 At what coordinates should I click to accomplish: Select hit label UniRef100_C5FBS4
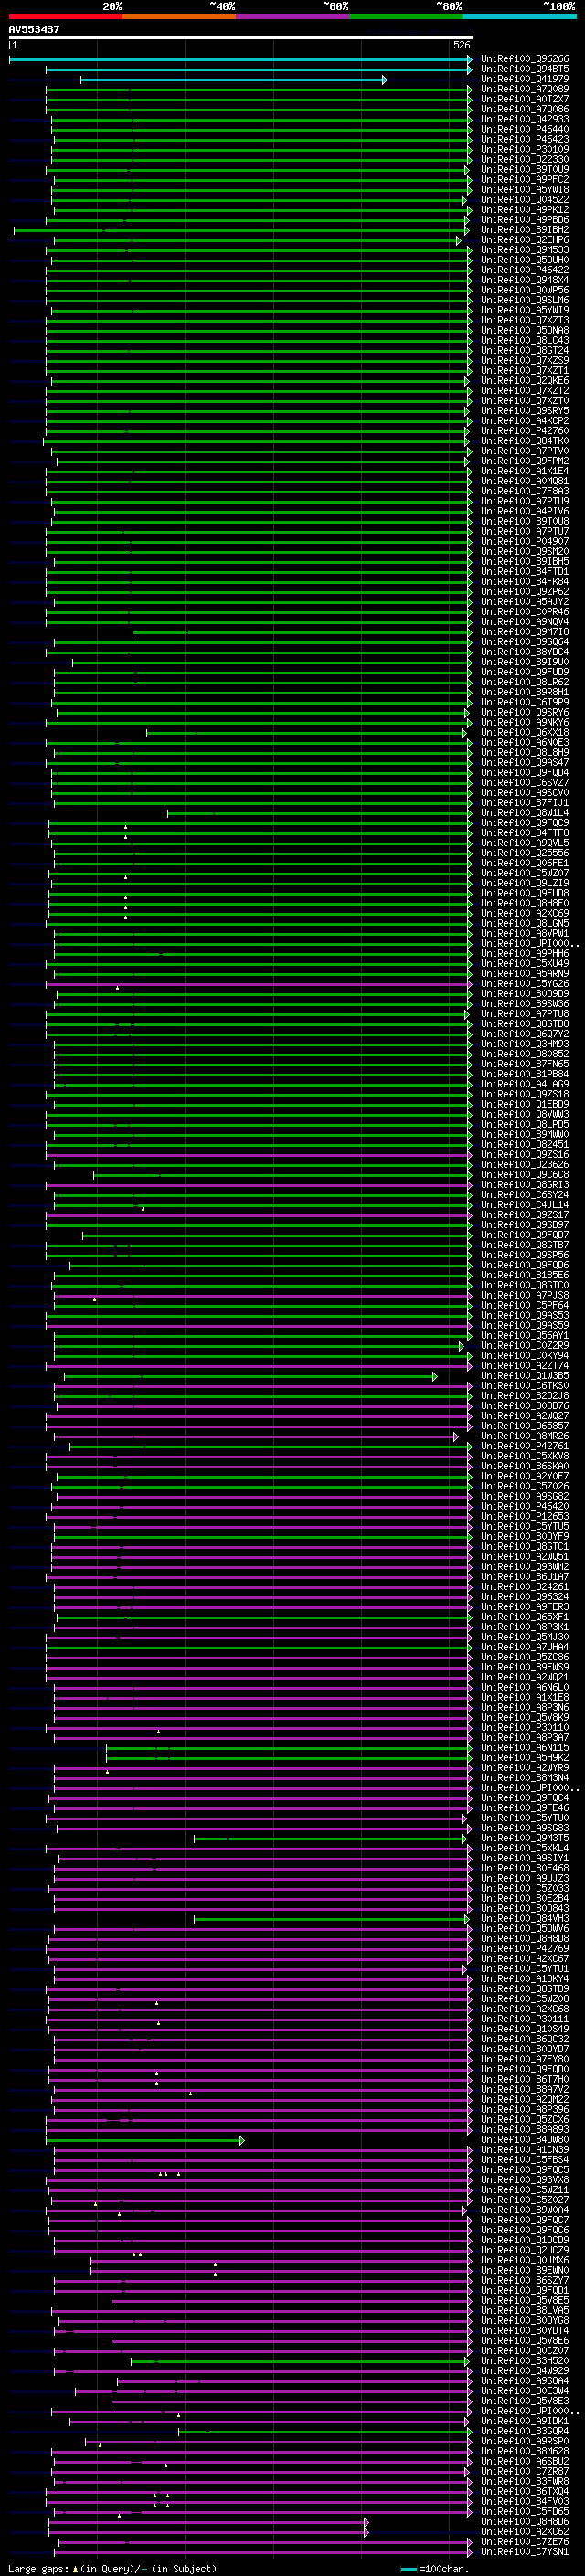click(x=525, y=2159)
